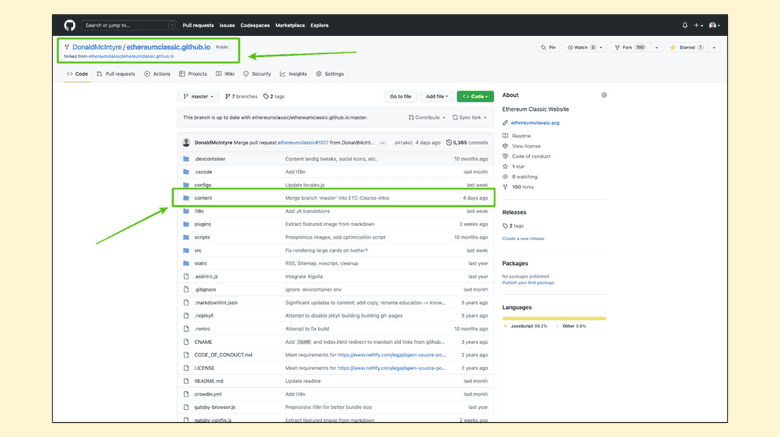Open the Add file dropdown
The image size is (780, 437).
(437, 97)
